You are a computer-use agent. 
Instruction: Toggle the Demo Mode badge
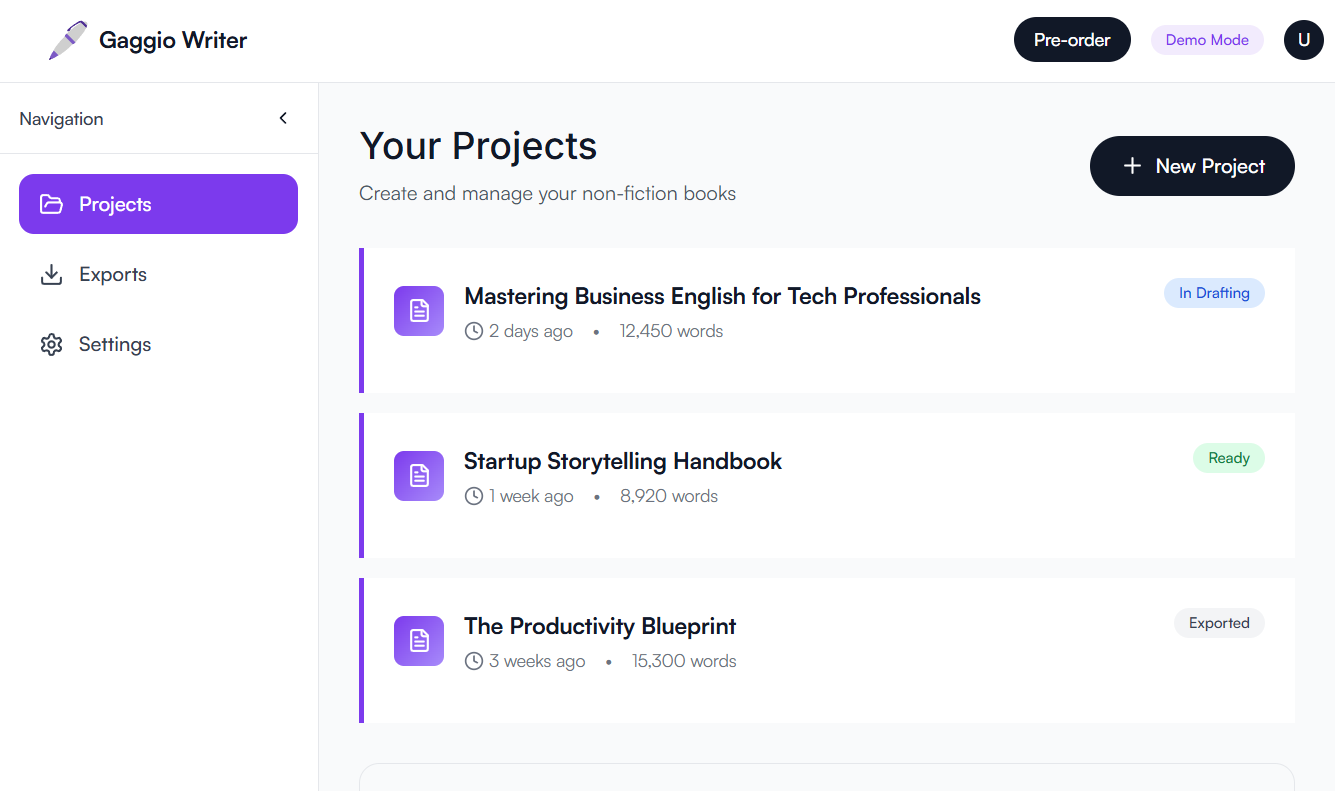pos(1207,40)
